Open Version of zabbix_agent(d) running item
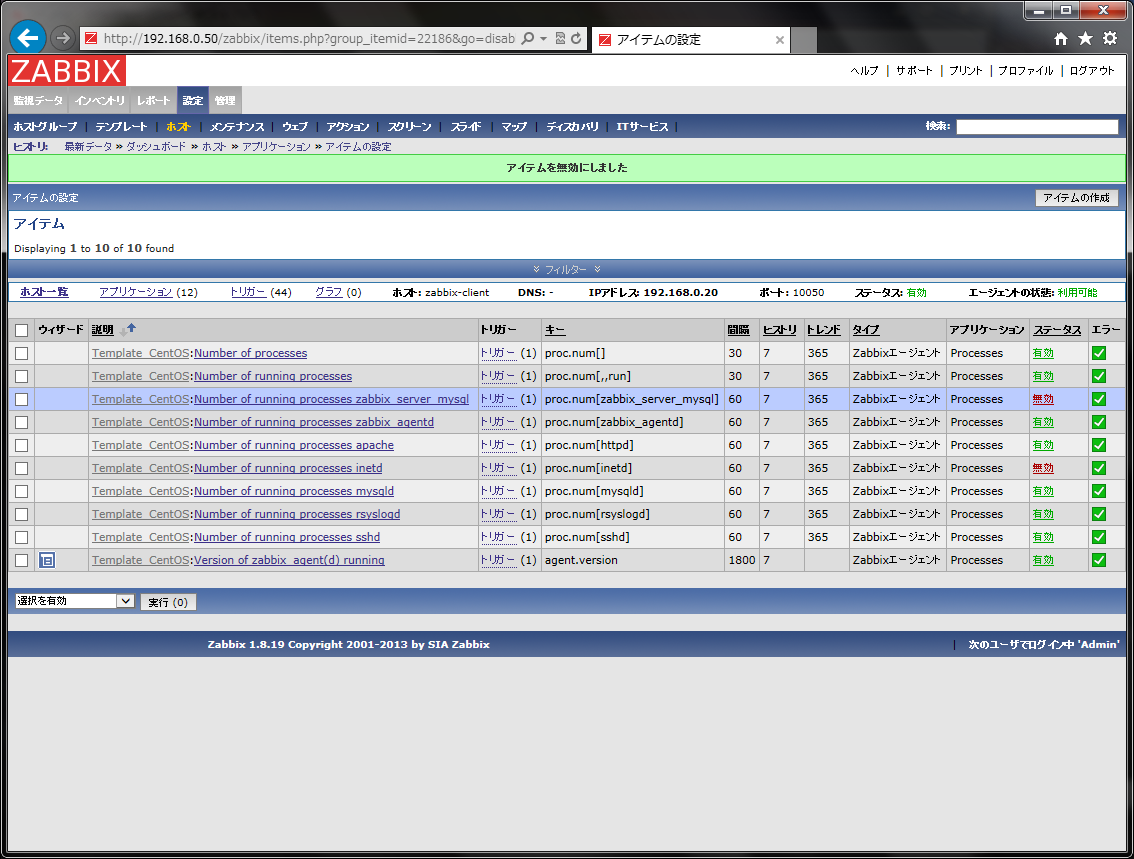The image size is (1134, 859). pos(289,560)
